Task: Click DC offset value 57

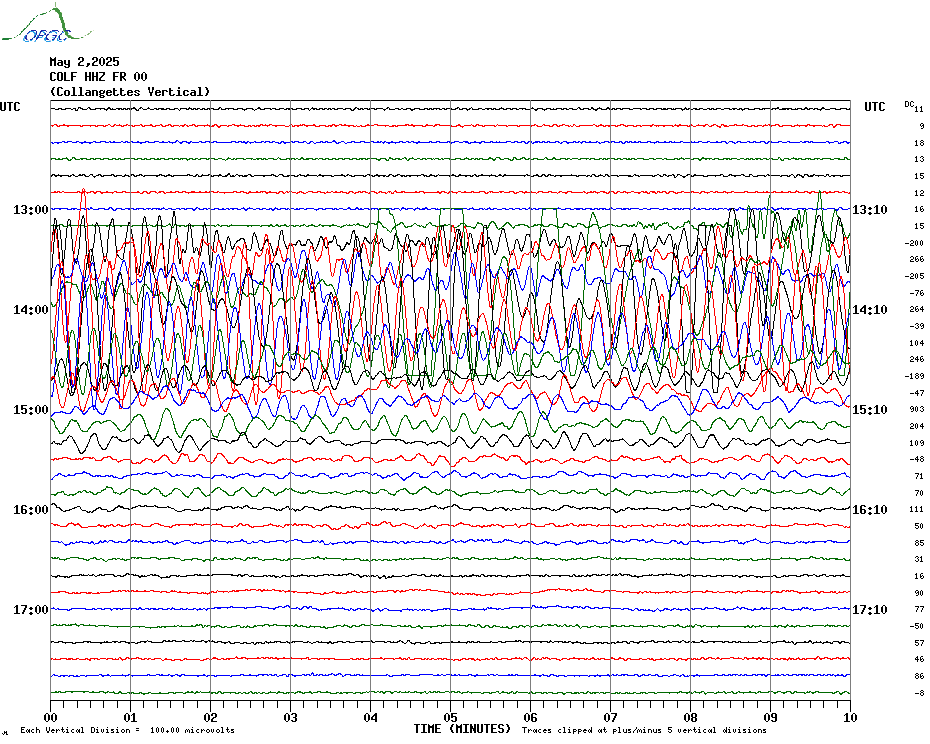Action: coord(919,643)
